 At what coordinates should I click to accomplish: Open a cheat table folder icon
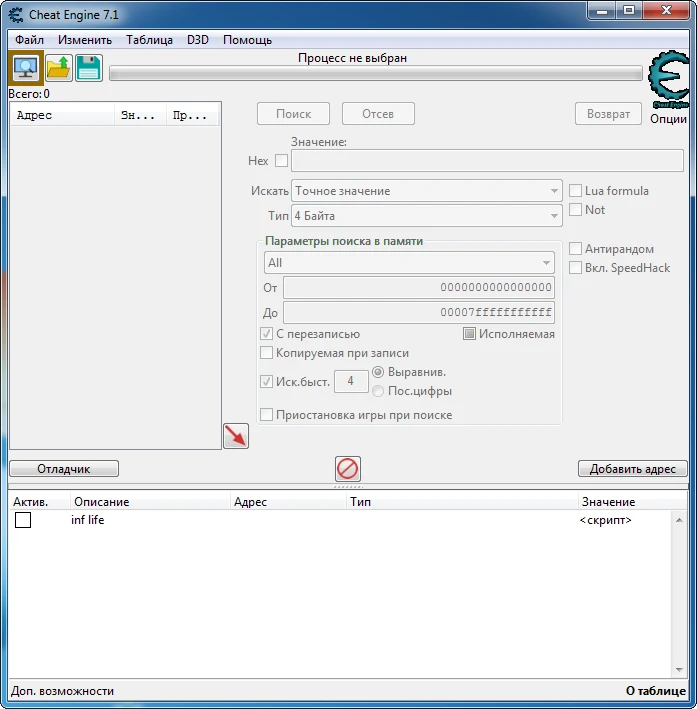pyautogui.click(x=59, y=68)
